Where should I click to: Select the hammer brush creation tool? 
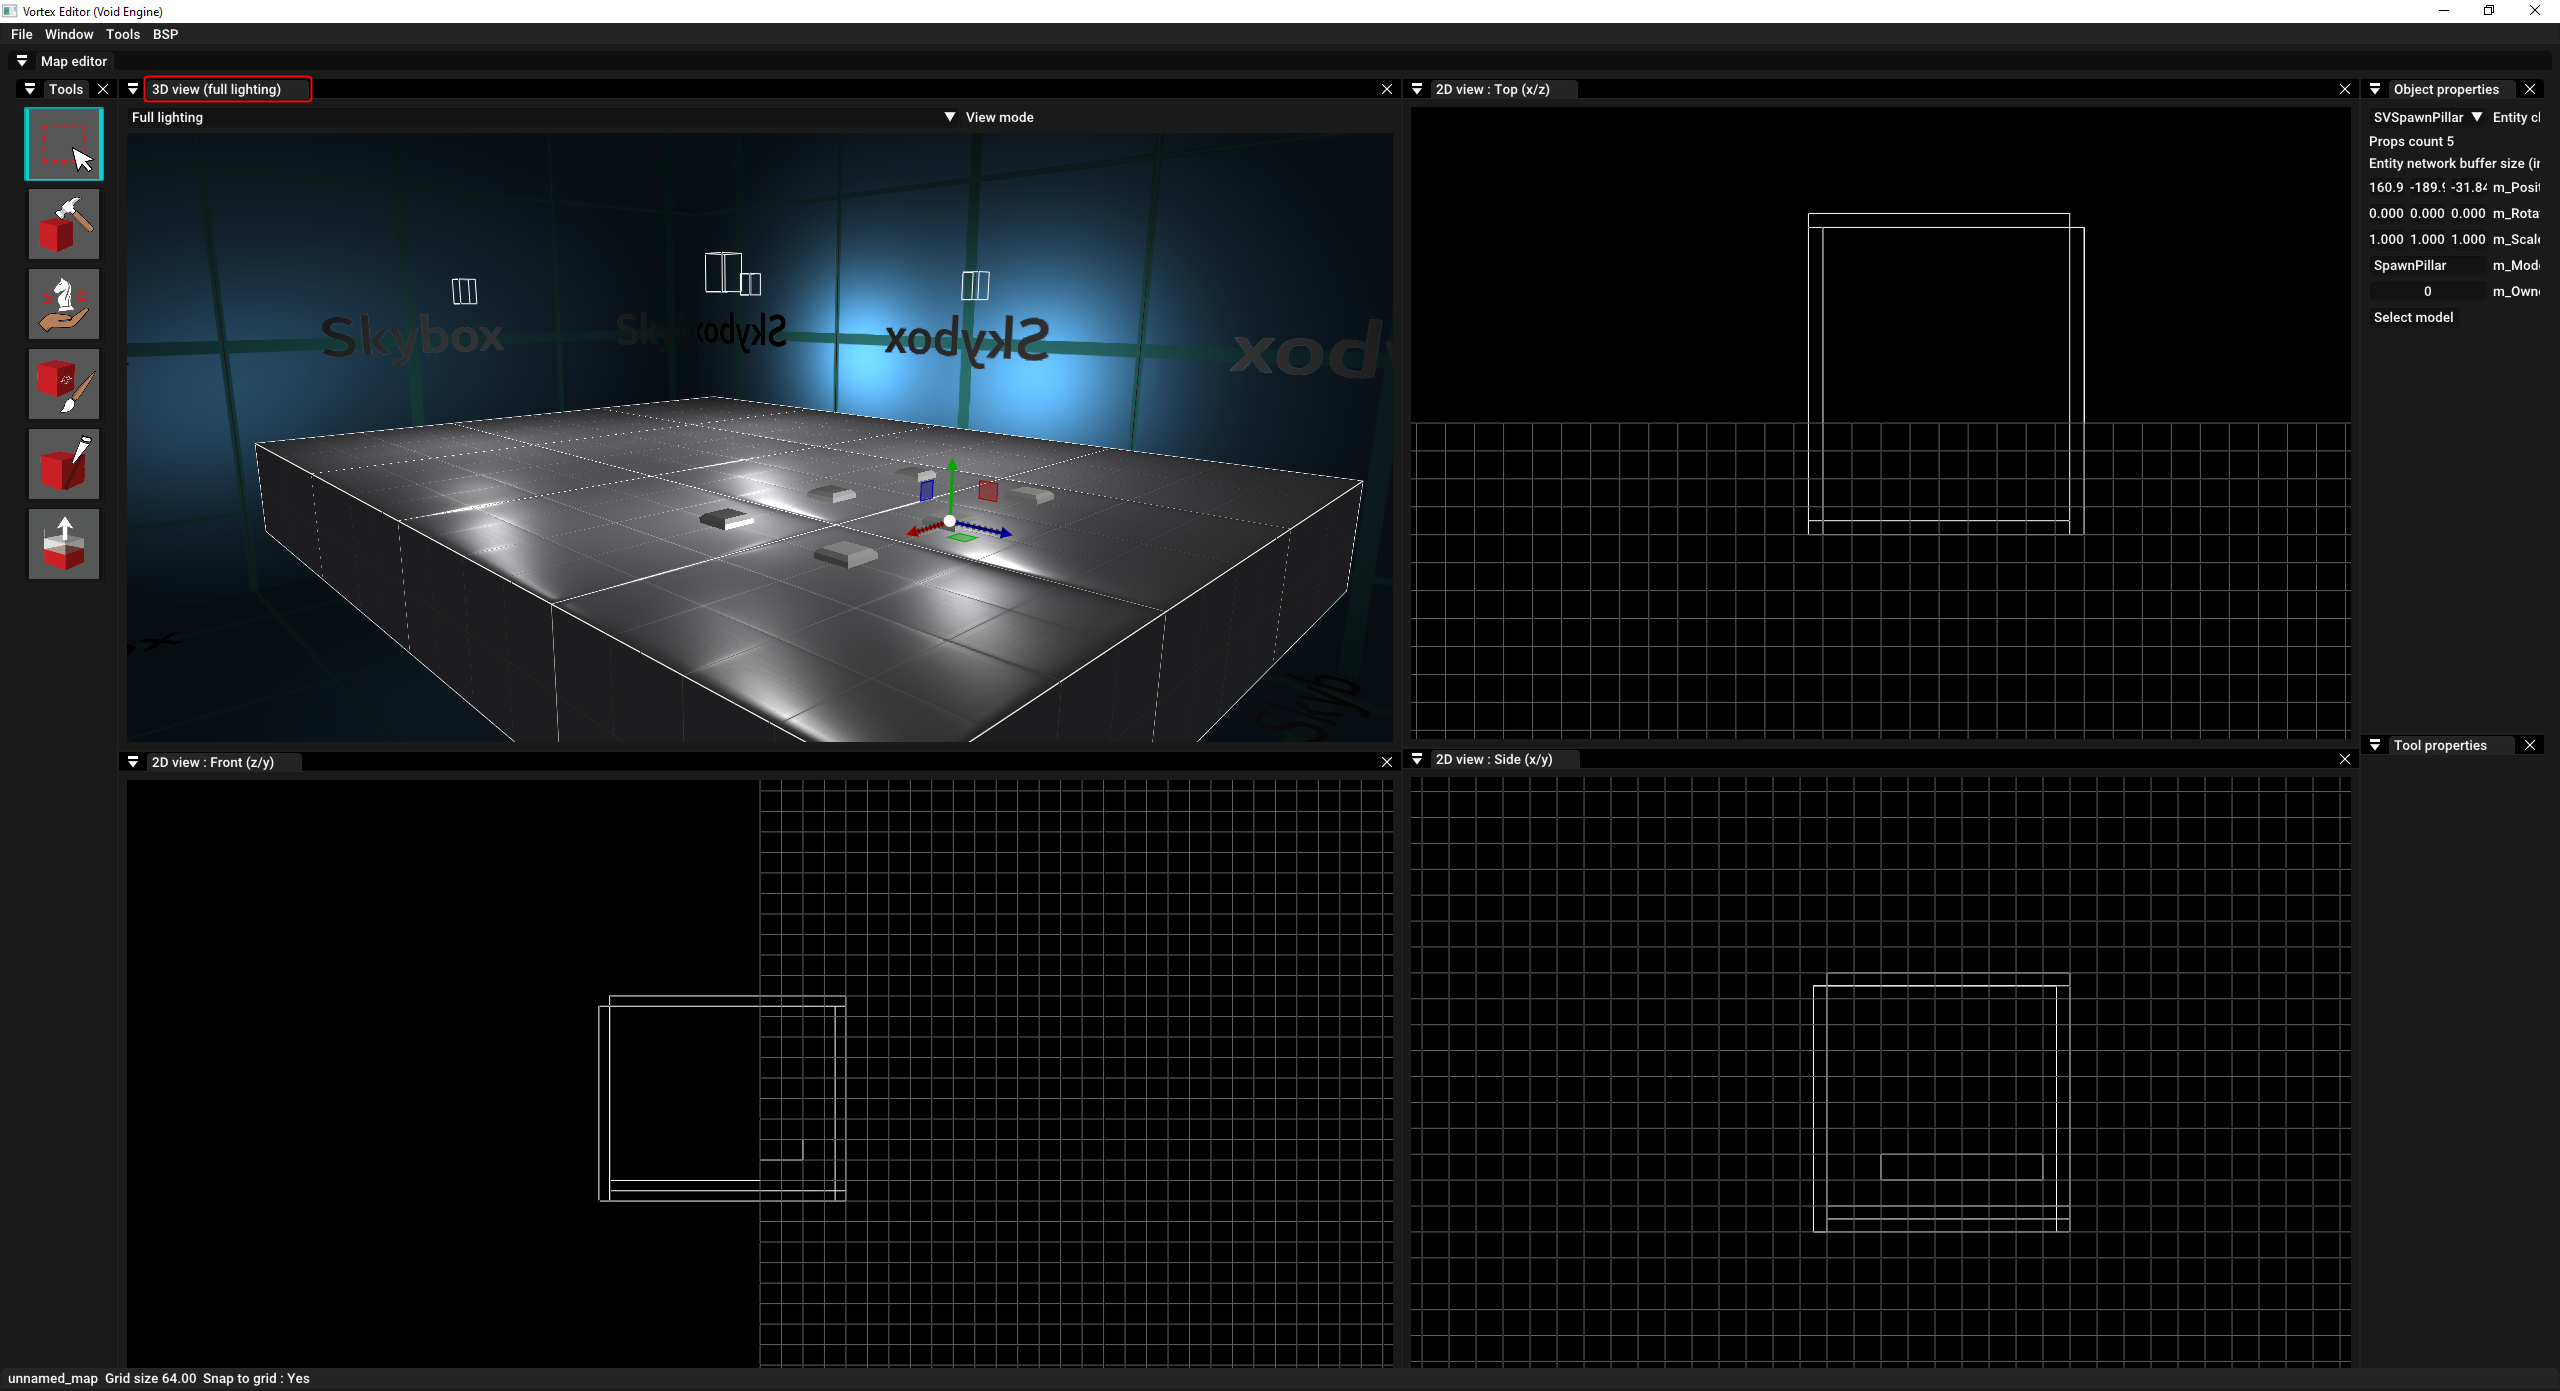(64, 224)
